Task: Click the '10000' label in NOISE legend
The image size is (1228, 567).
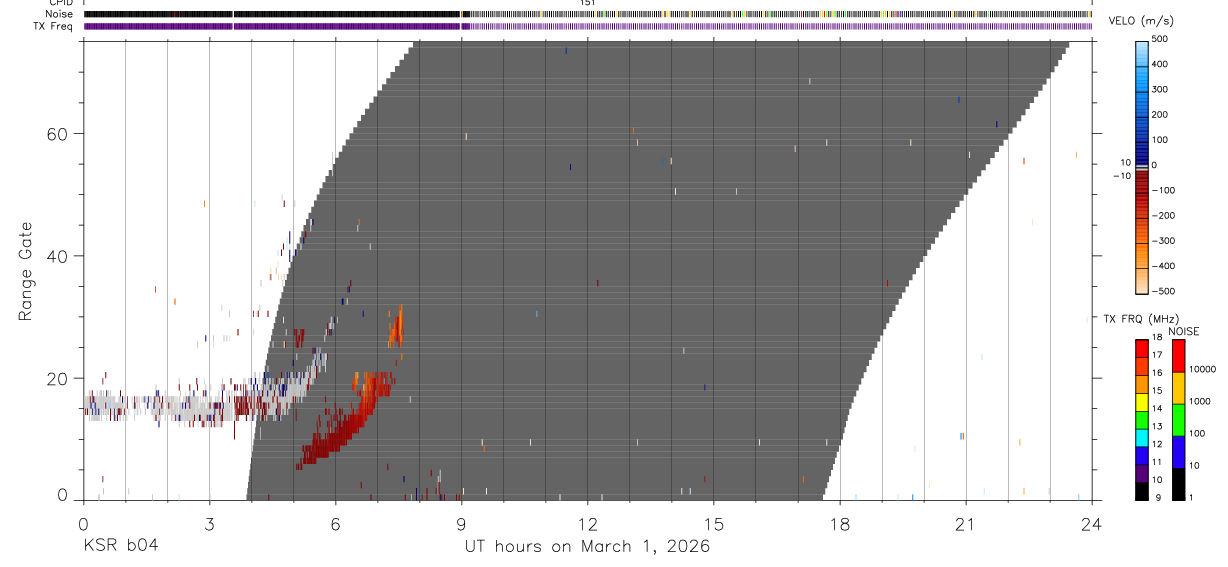Action: point(1201,370)
